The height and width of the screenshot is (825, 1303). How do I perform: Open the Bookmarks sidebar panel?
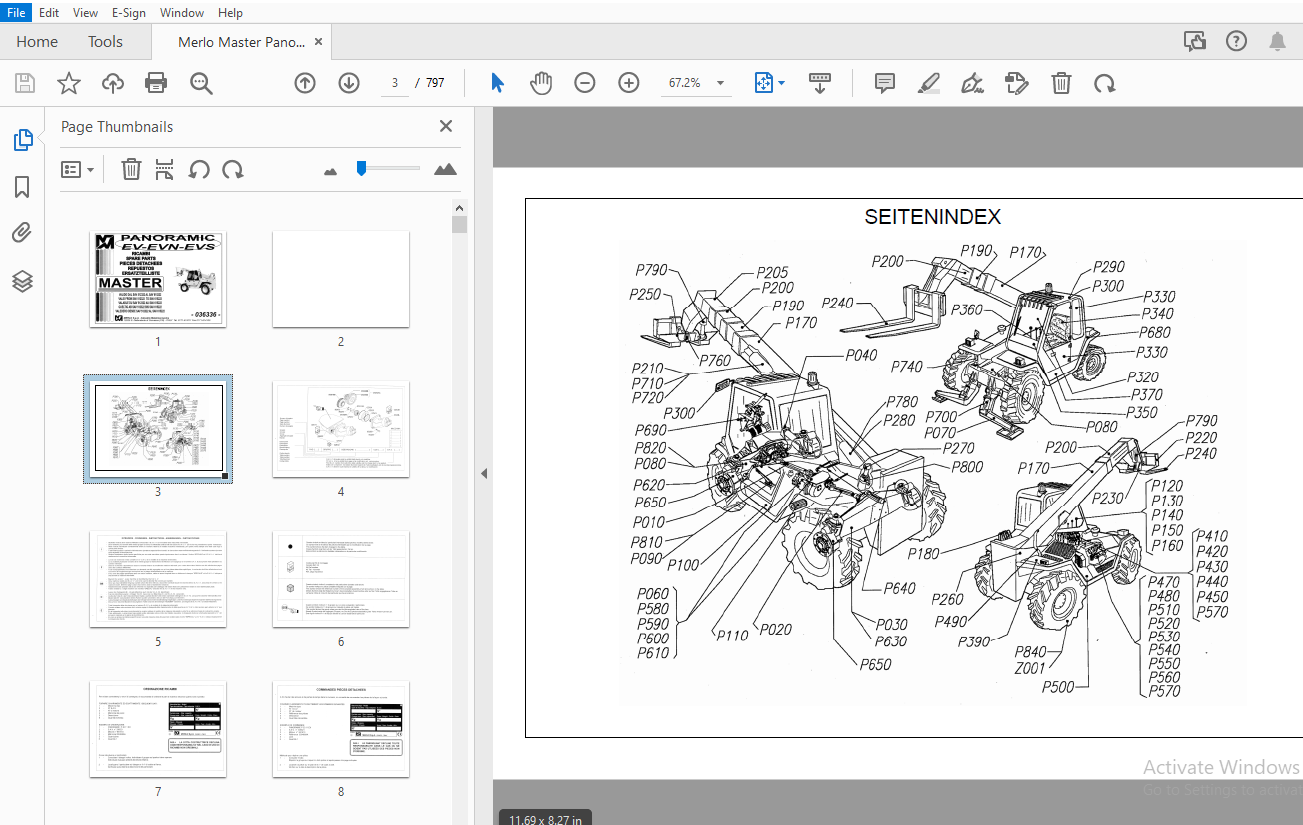tap(22, 187)
